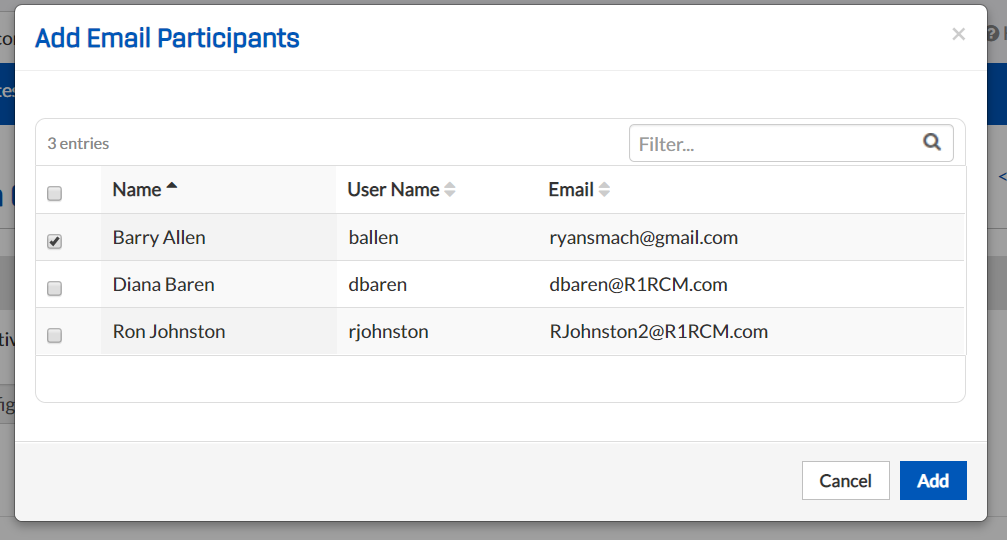Click username rjohnston

(x=389, y=331)
